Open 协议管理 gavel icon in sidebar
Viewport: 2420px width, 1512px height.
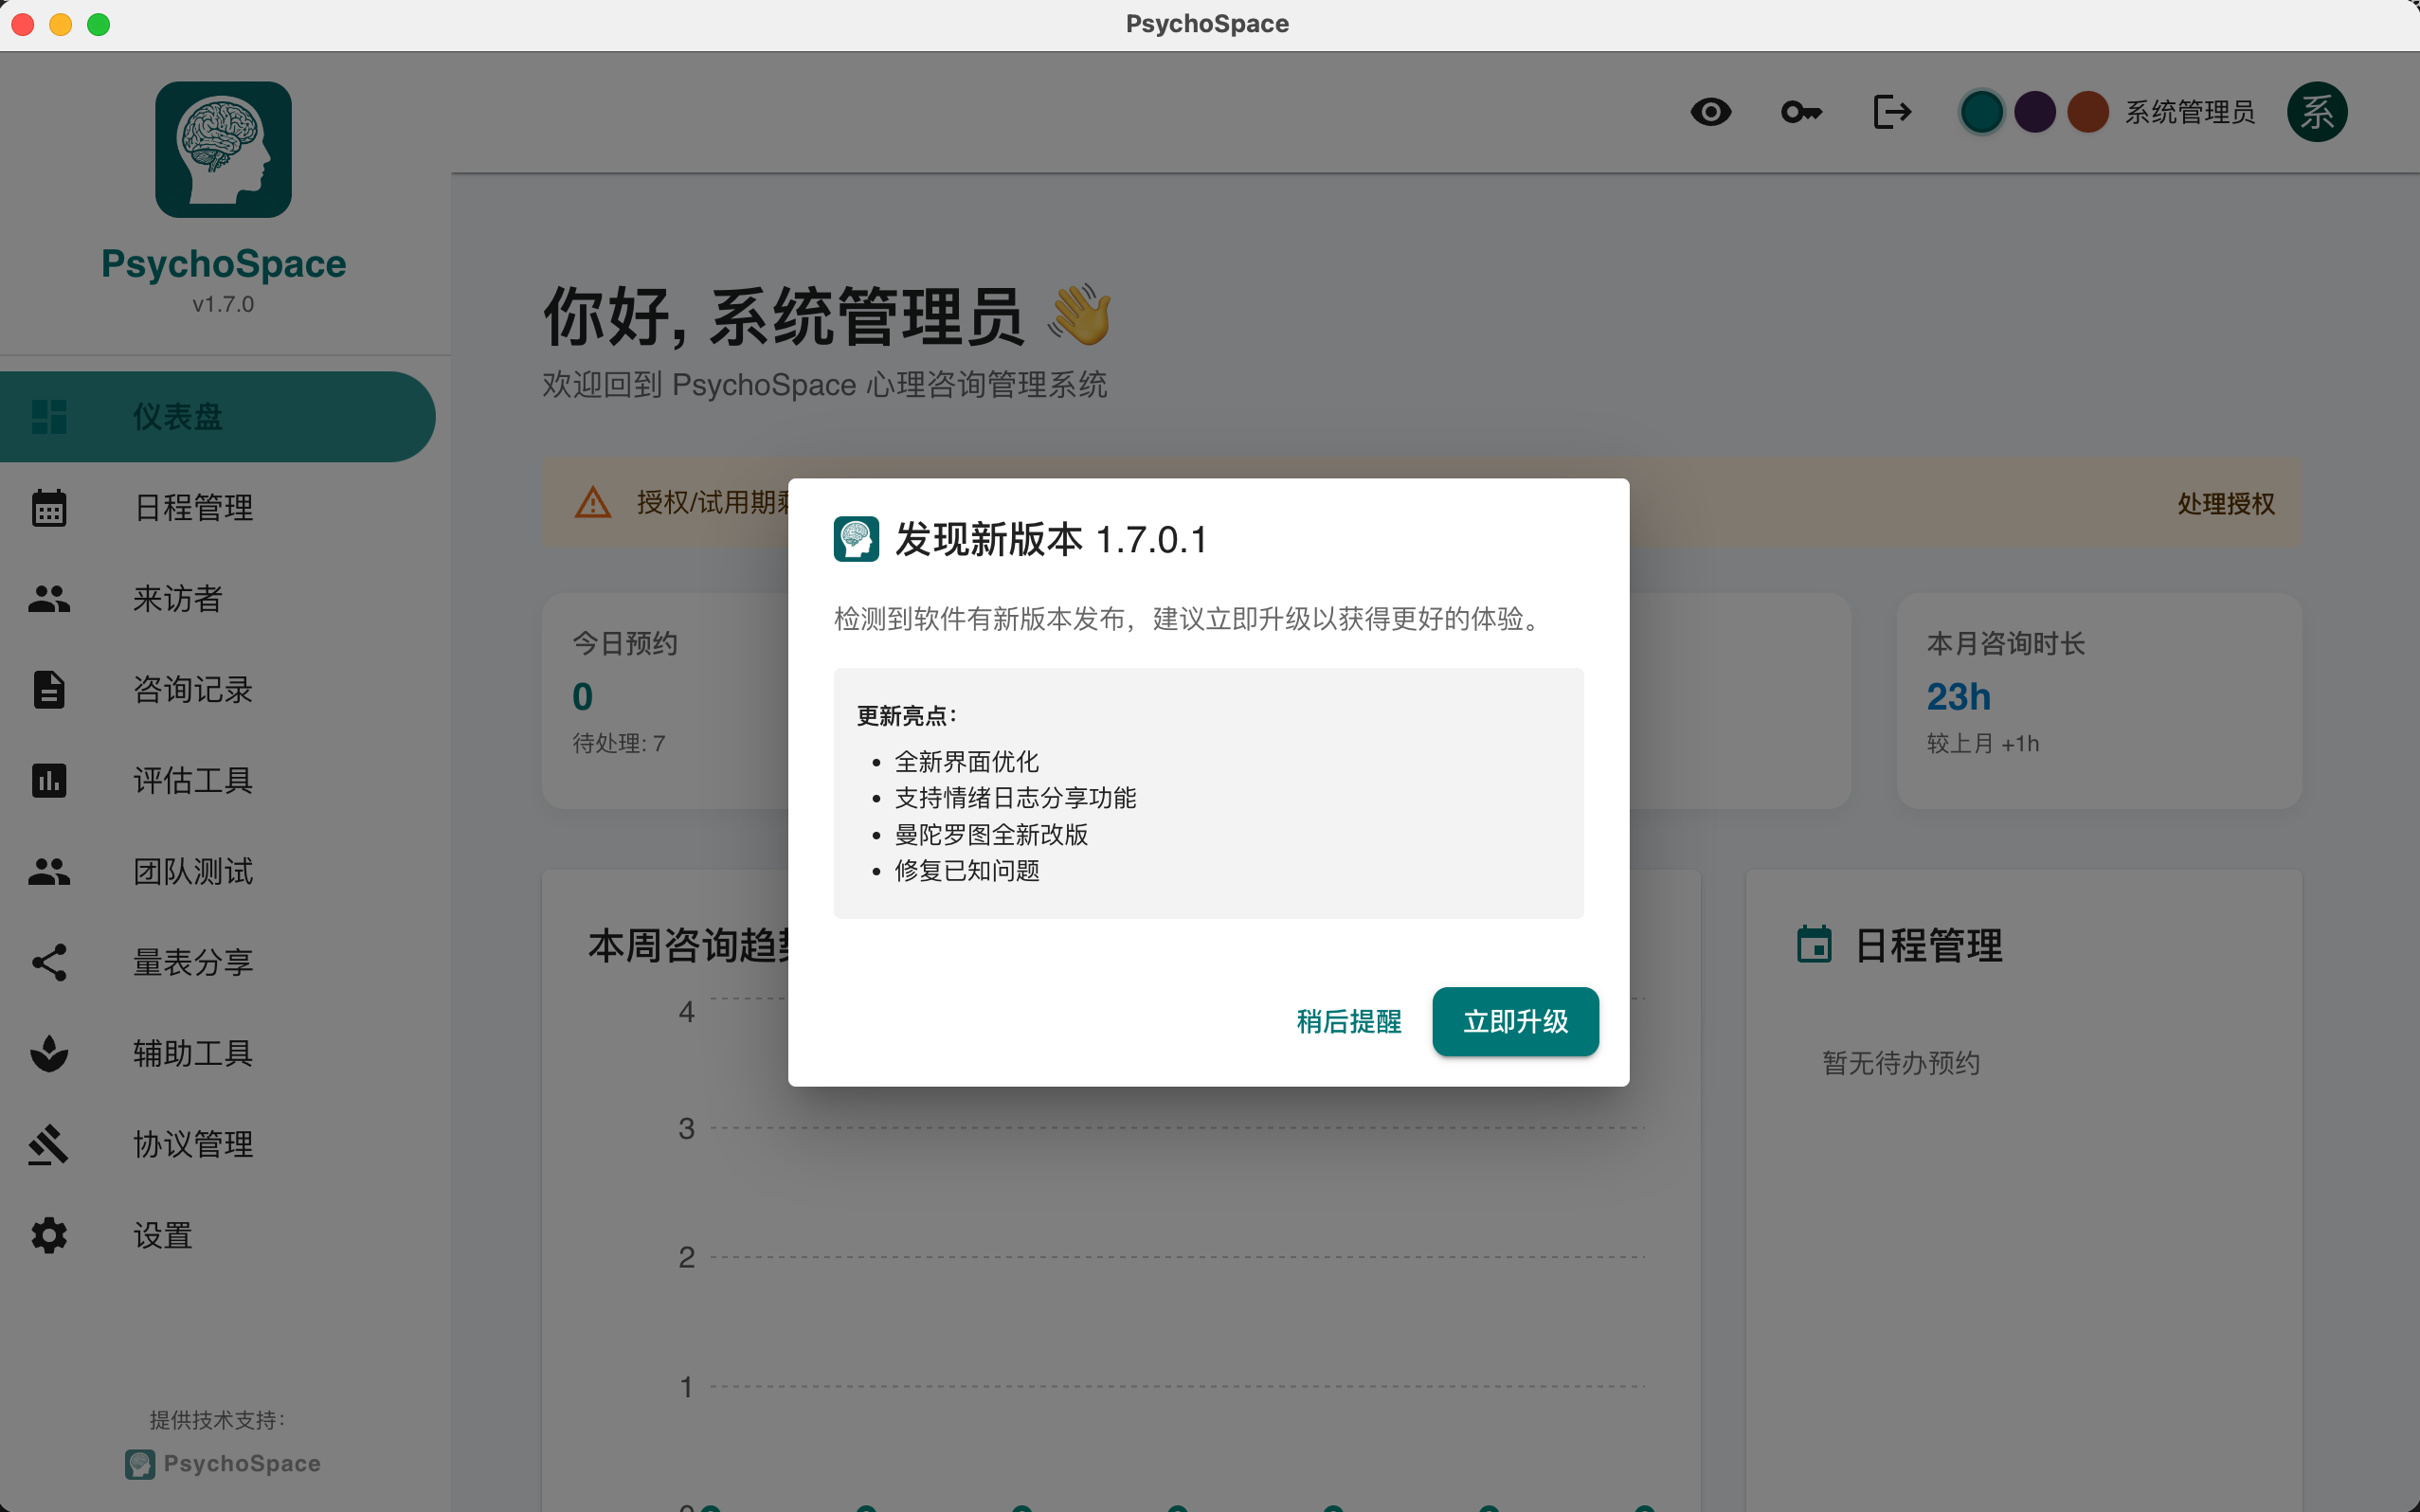(x=49, y=1144)
